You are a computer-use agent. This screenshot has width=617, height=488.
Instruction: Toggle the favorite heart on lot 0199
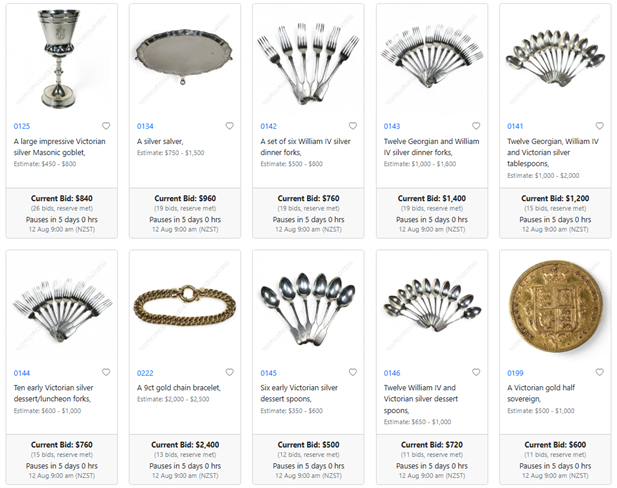(x=599, y=372)
